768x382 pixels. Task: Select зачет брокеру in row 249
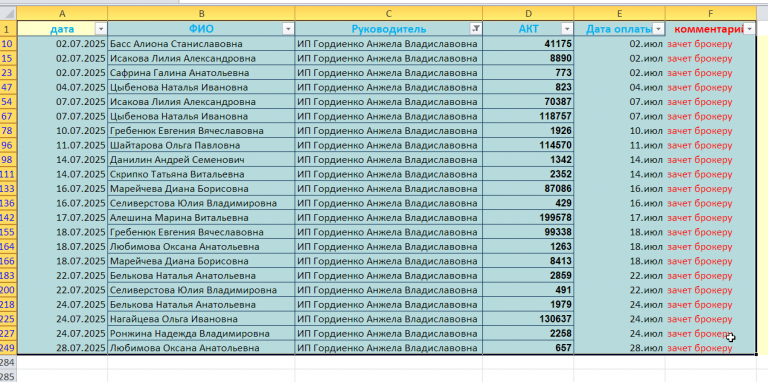[711, 348]
